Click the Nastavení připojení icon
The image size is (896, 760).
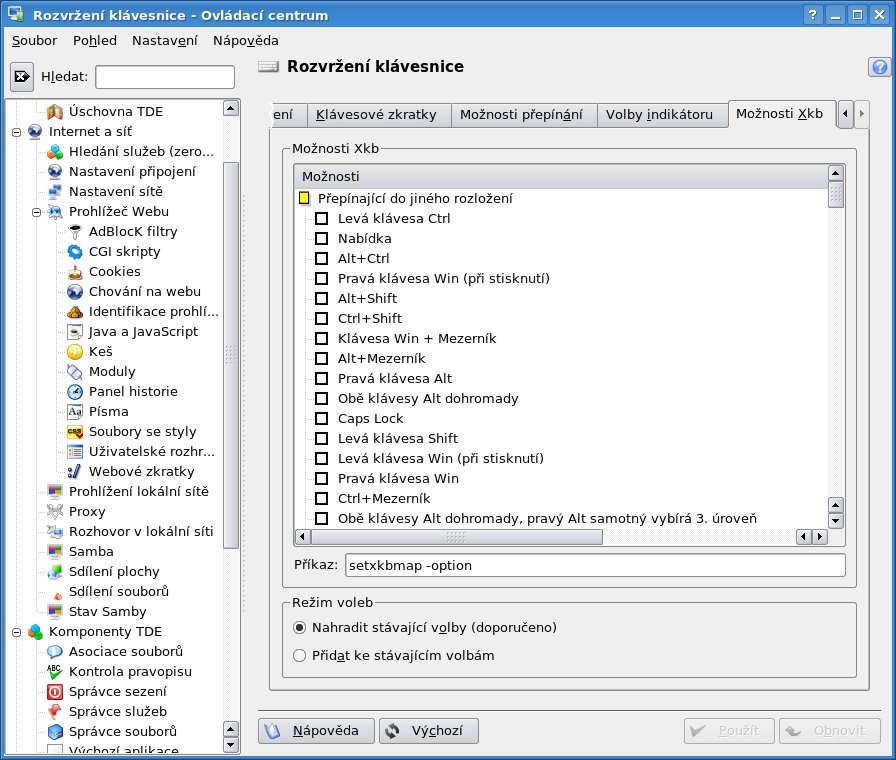coord(55,171)
